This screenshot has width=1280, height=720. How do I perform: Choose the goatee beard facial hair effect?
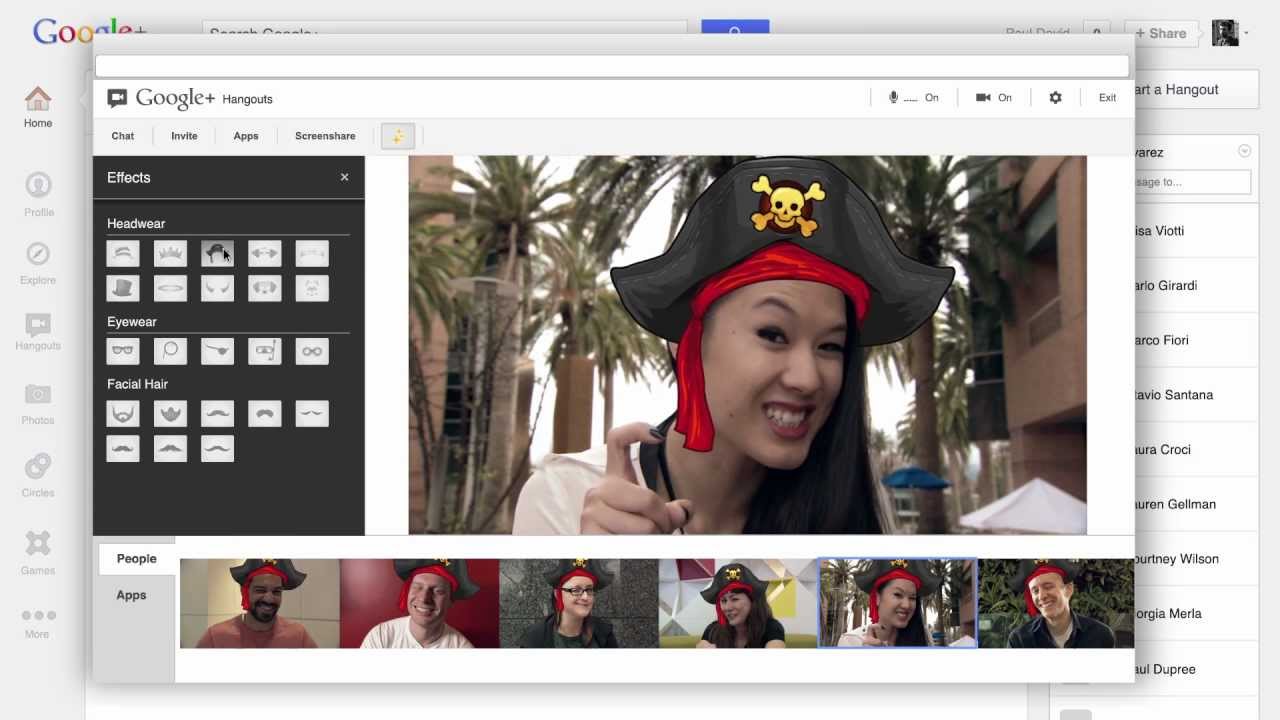170,414
